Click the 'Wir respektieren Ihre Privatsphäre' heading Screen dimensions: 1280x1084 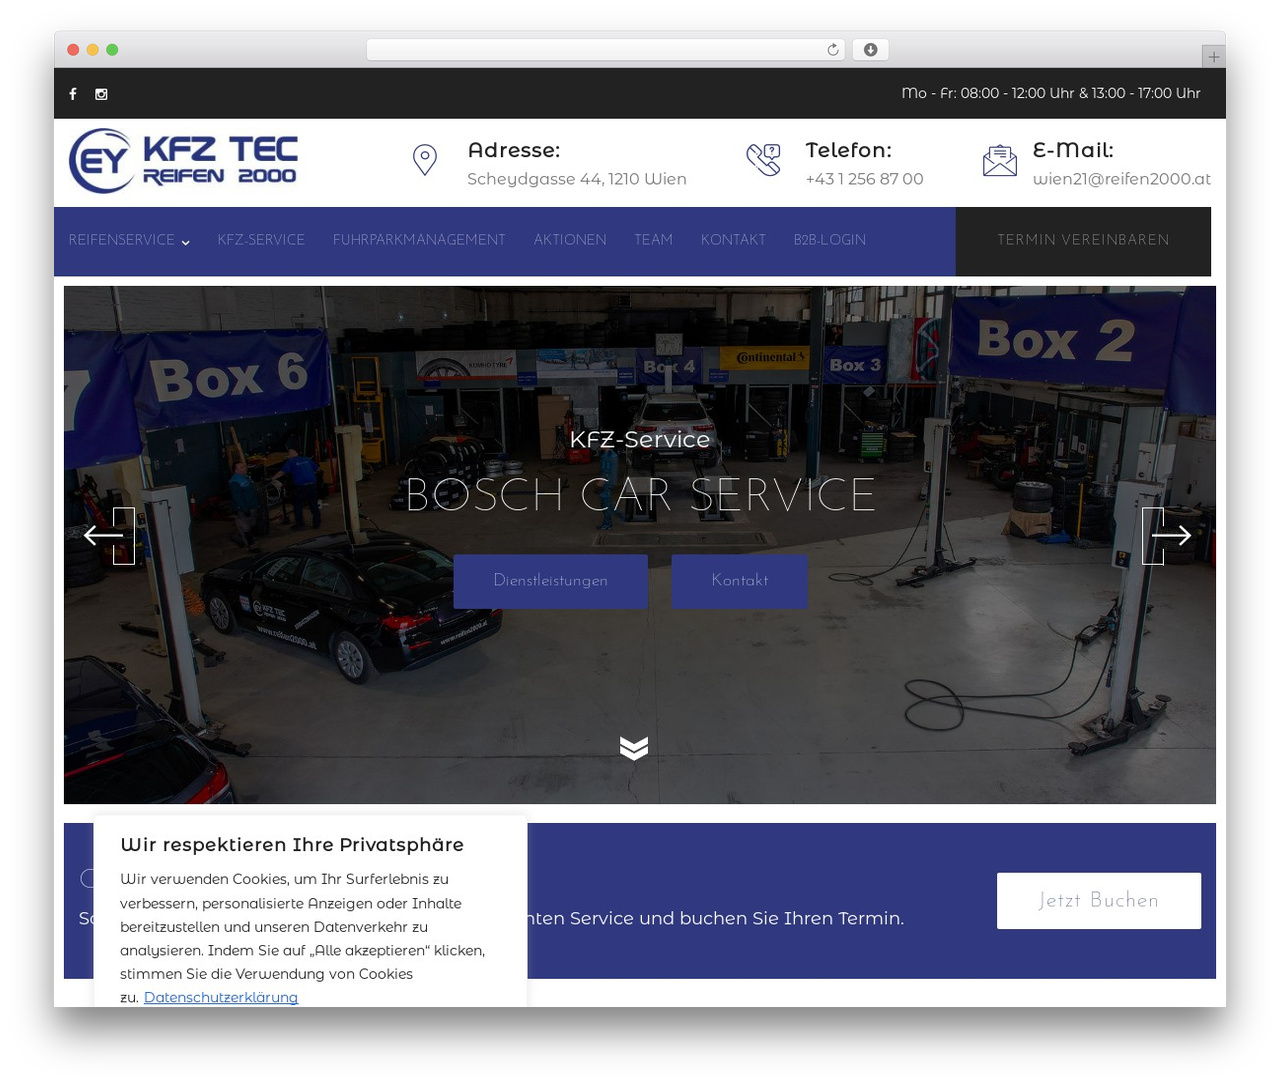click(x=292, y=844)
